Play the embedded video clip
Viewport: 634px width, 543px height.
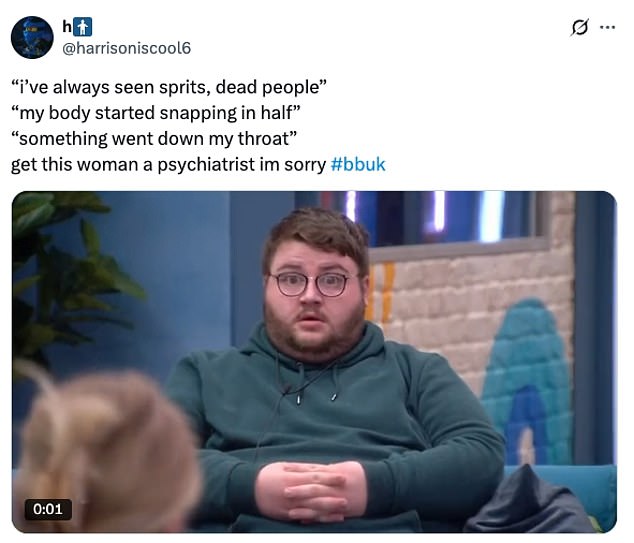click(314, 361)
